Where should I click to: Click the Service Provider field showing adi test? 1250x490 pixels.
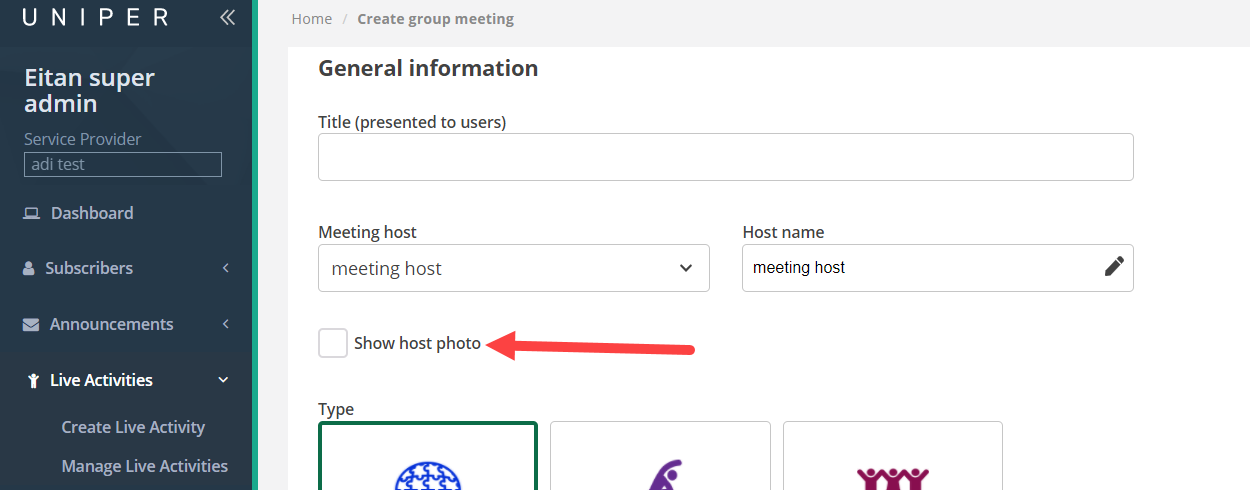tap(123, 165)
